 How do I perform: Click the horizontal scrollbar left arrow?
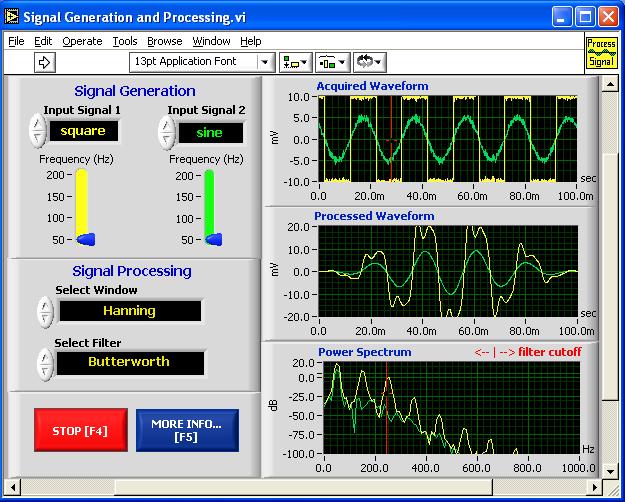click(13, 487)
